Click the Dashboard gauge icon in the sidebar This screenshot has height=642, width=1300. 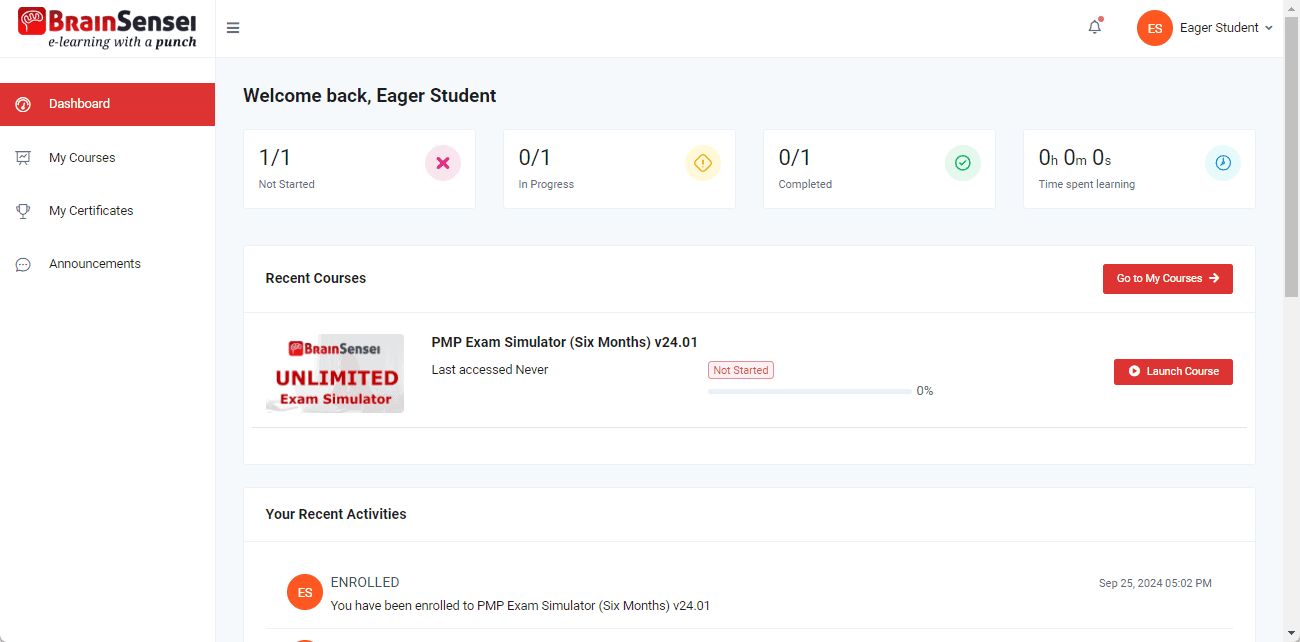tap(23, 104)
